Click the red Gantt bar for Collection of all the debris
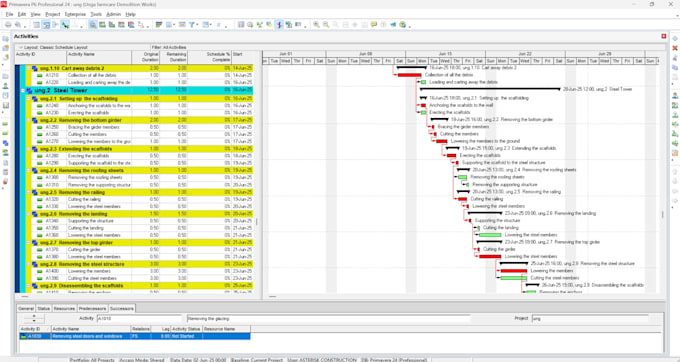680x362 pixels. (409, 75)
